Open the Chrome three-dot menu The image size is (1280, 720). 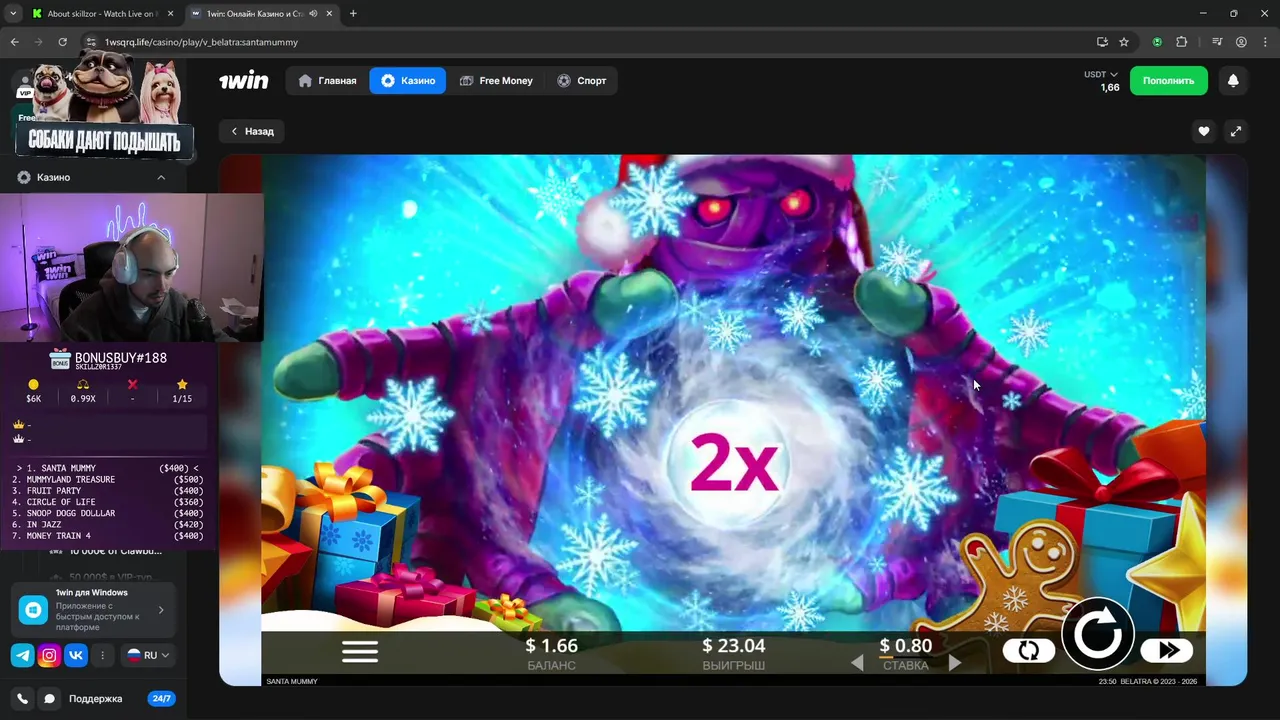1265,42
